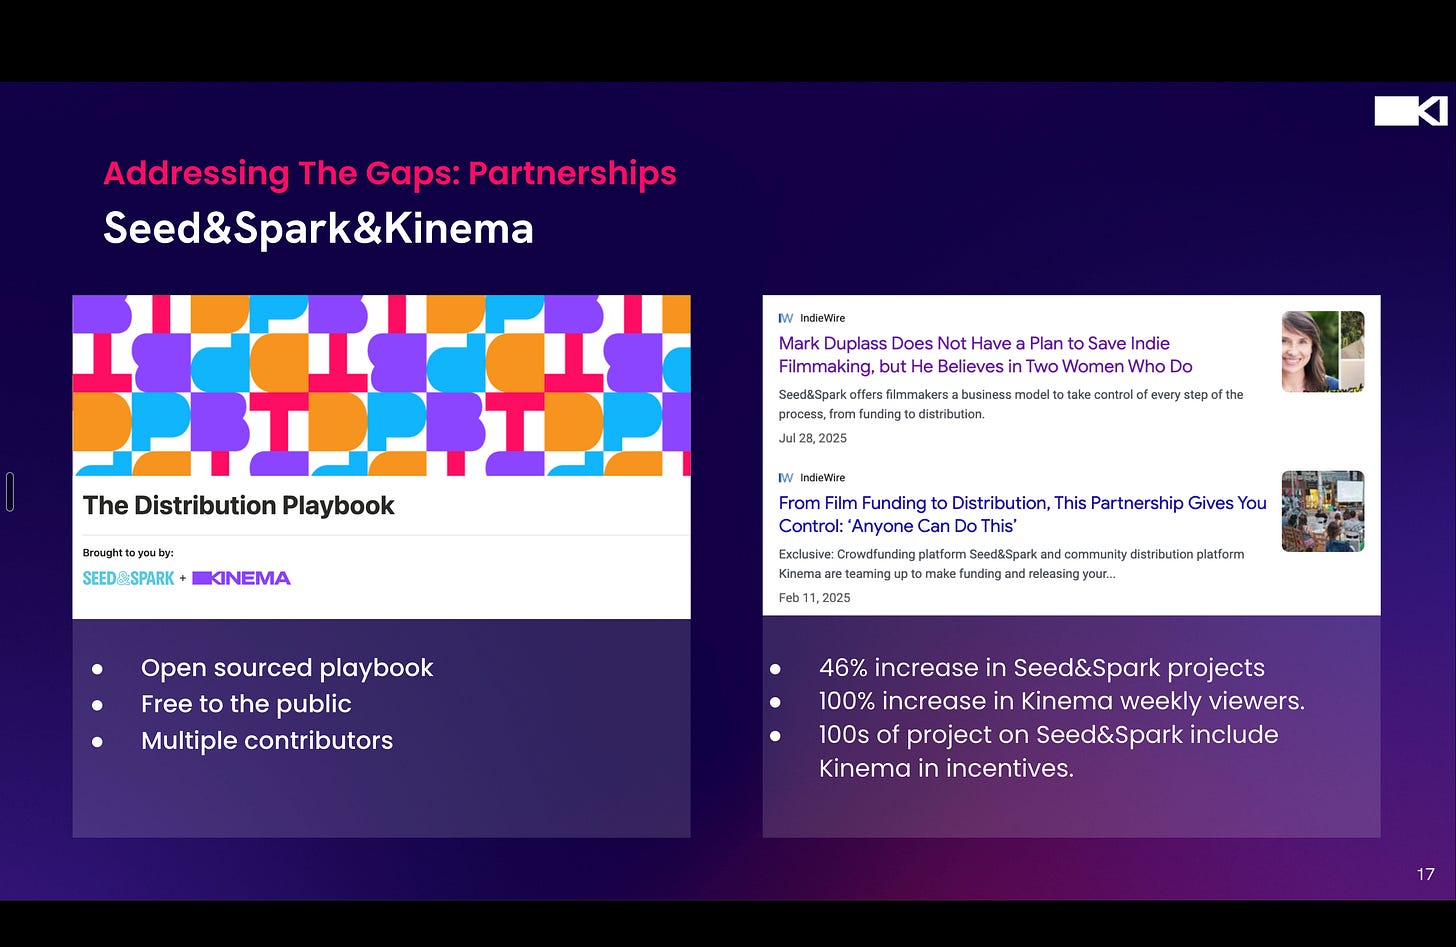The height and width of the screenshot is (947, 1456).
Task: Select the woman's portrait thumbnail beside the Duplass article
Action: 1323,351
